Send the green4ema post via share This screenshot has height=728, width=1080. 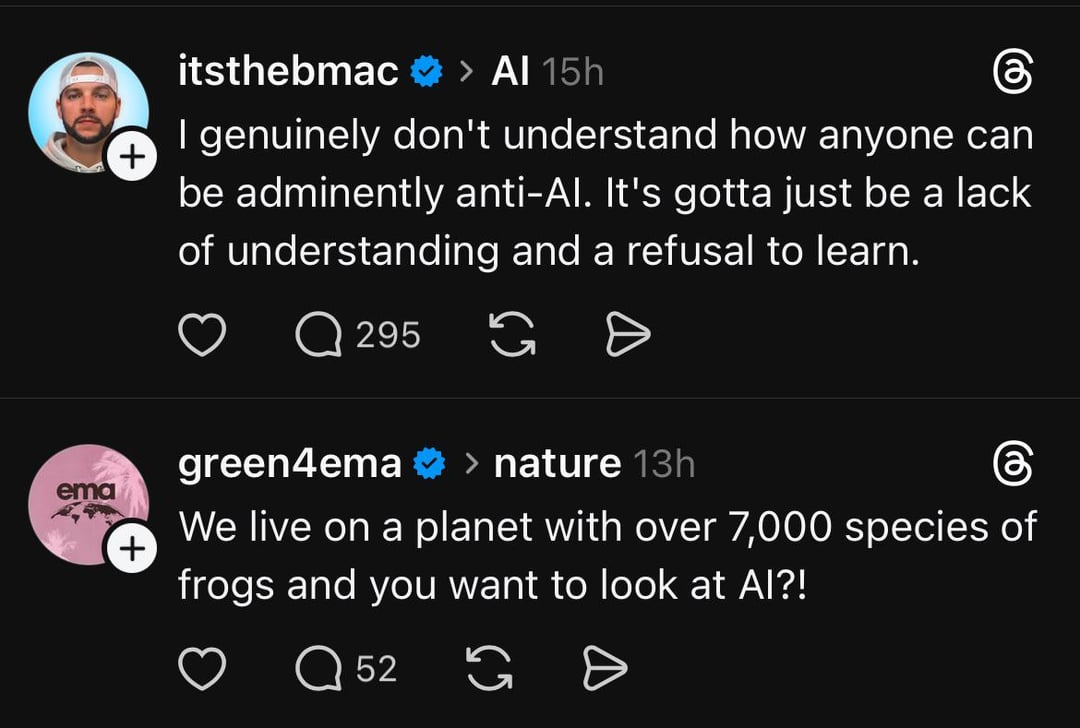605,669
